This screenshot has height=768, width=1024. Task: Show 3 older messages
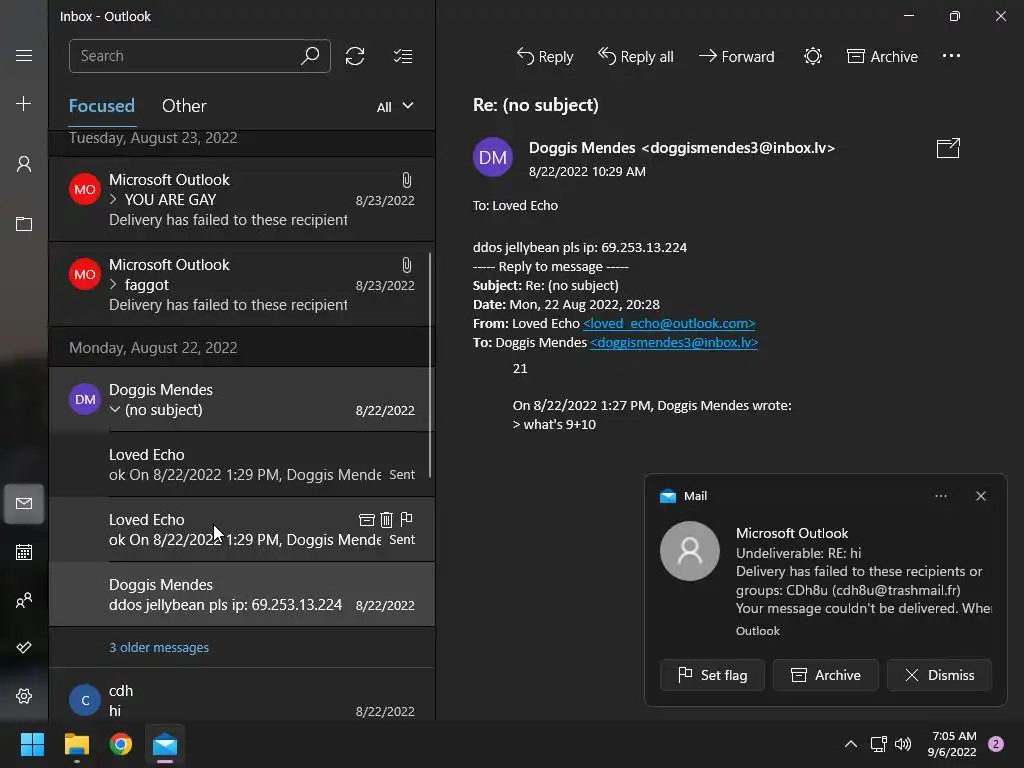(159, 647)
